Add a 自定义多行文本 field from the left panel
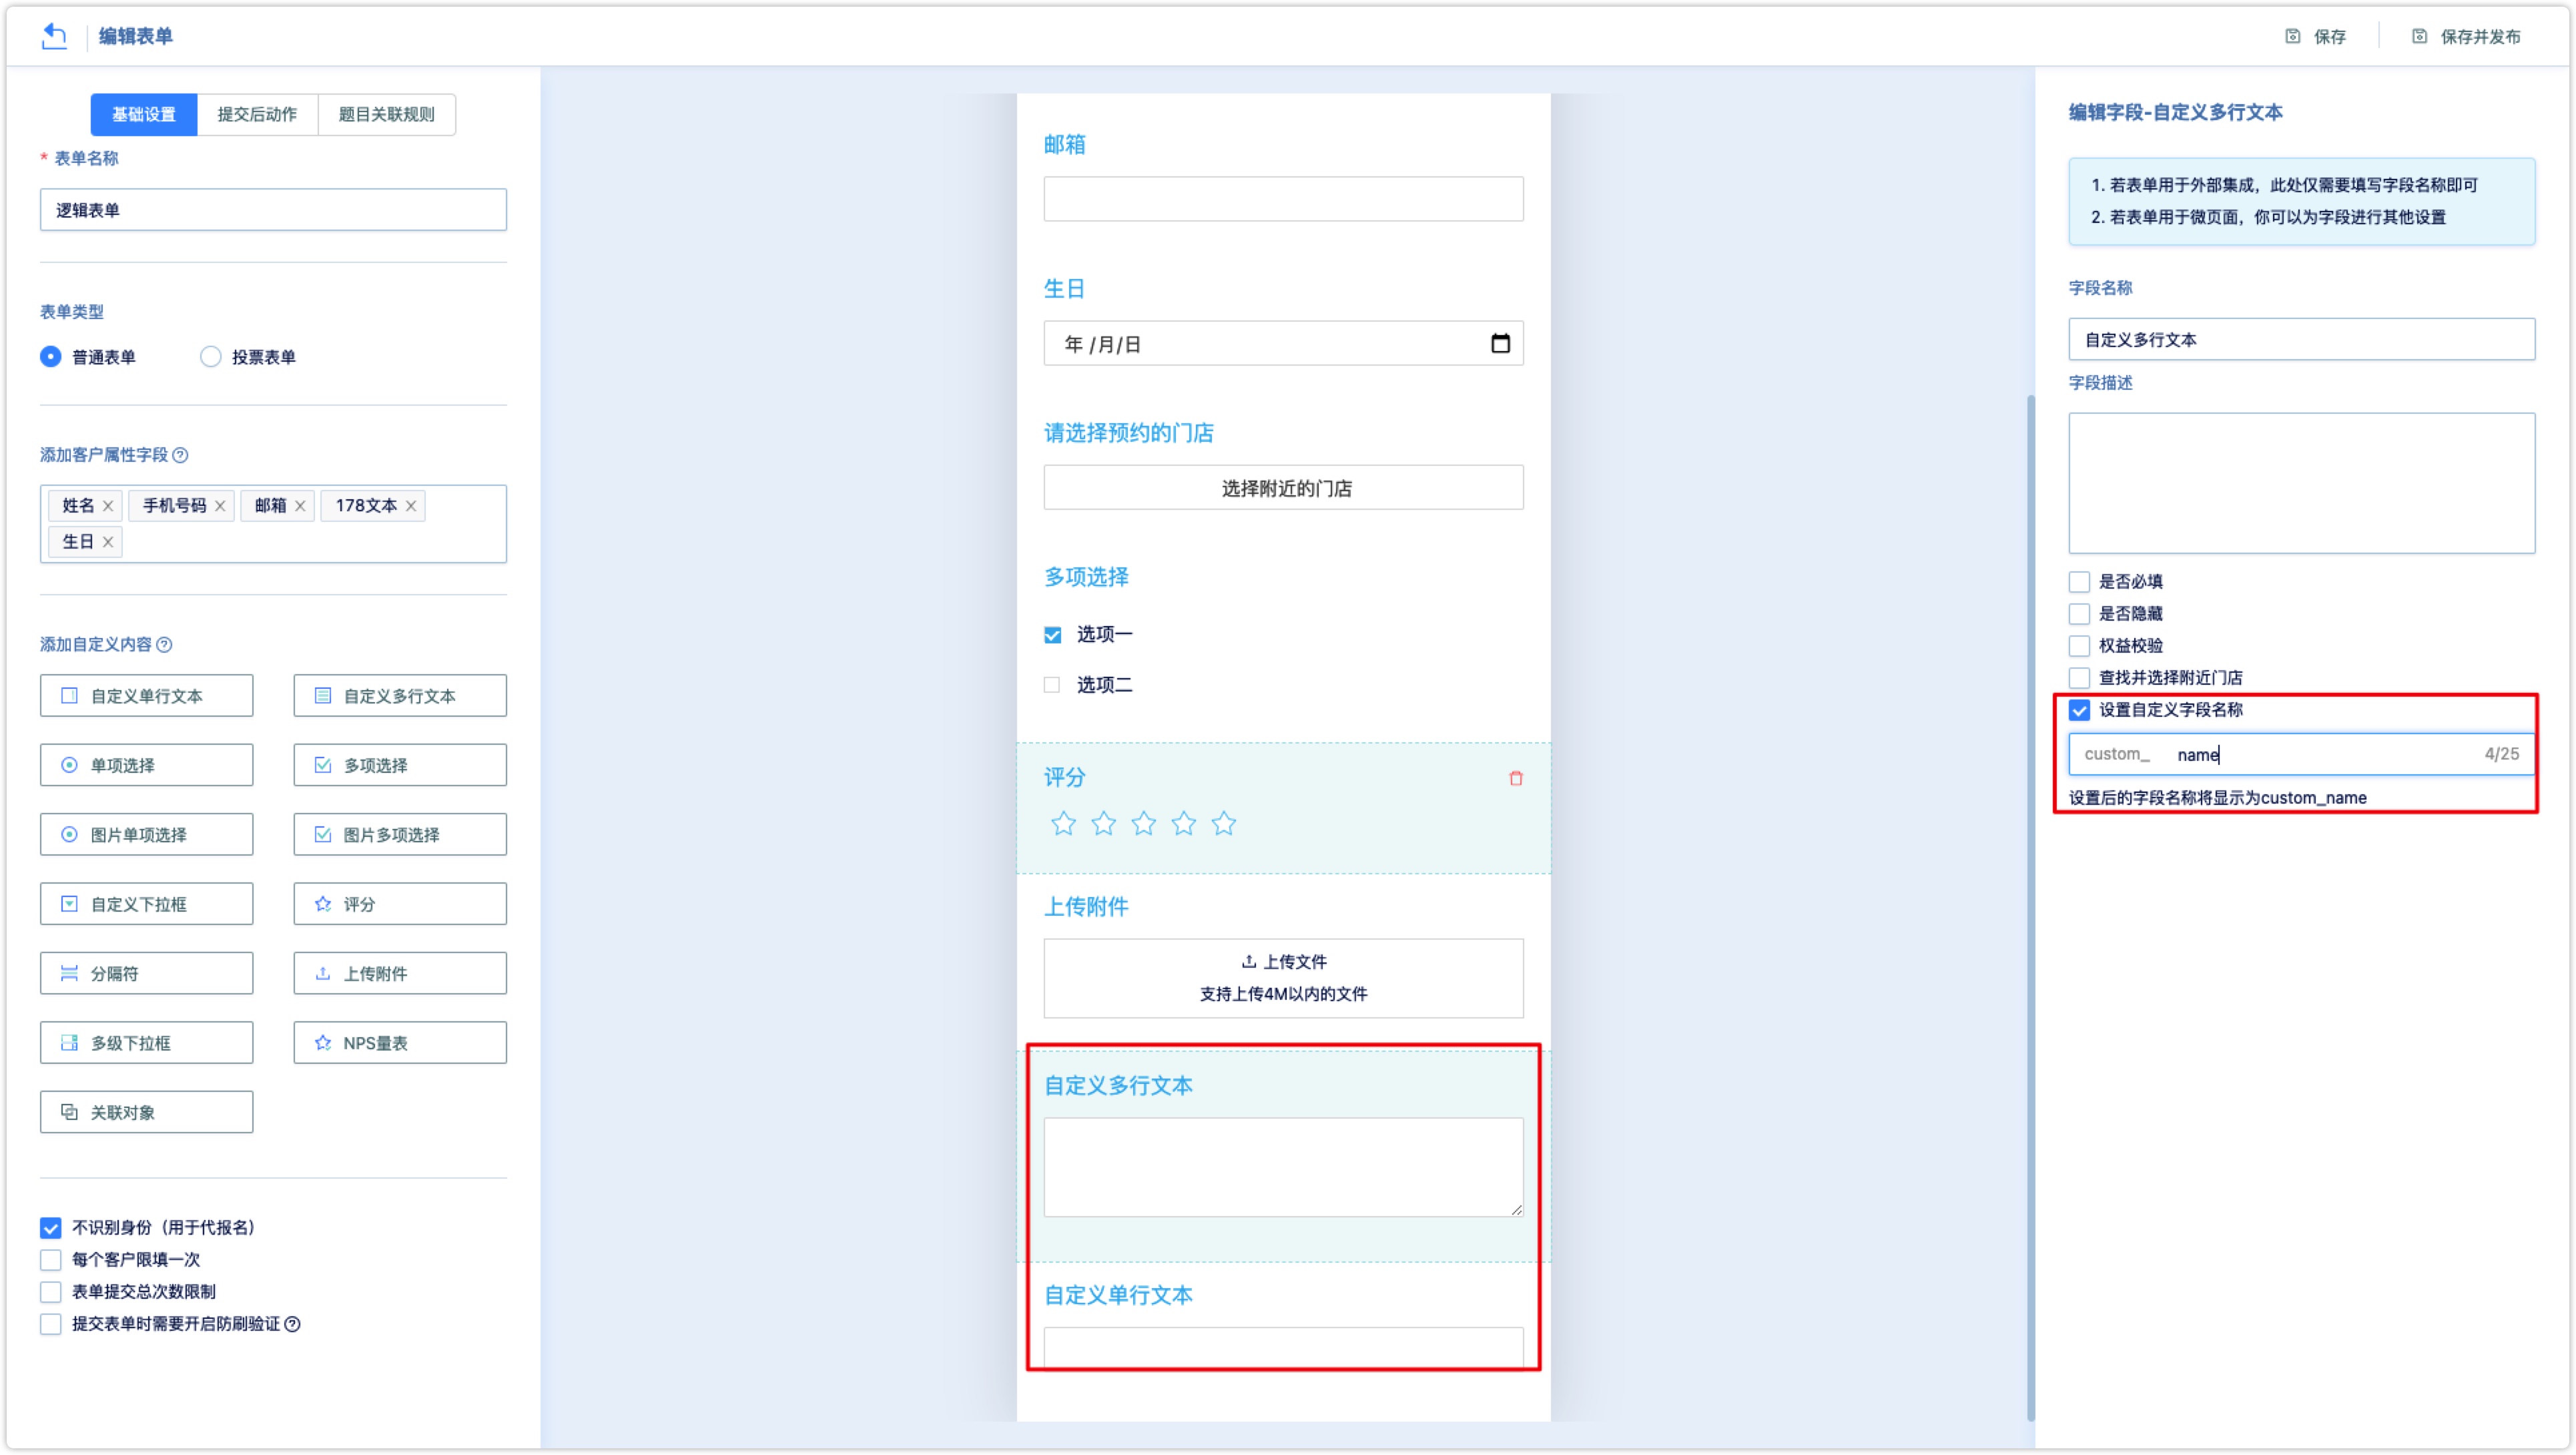The height and width of the screenshot is (1455, 2576). pos(400,696)
